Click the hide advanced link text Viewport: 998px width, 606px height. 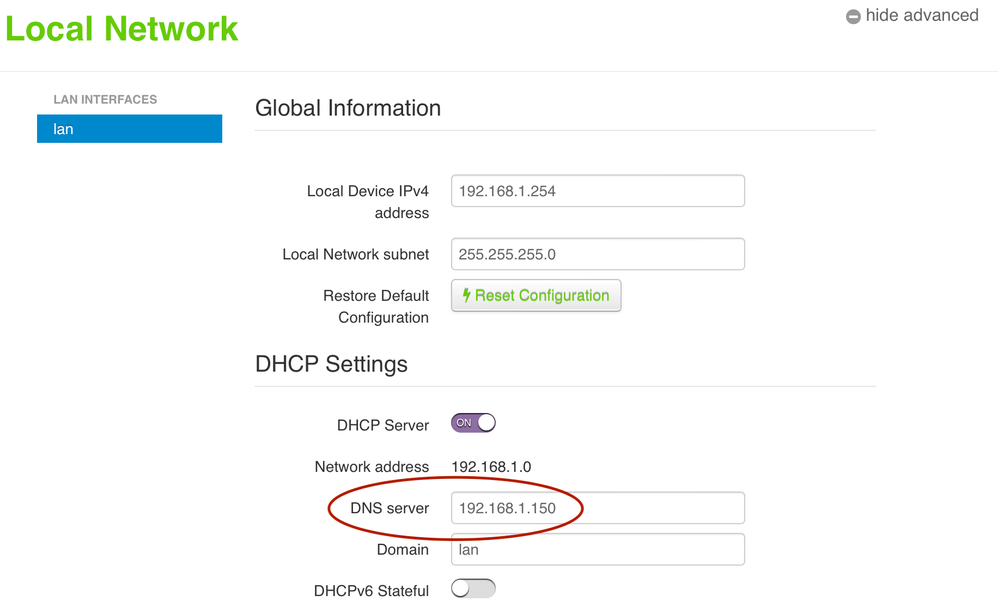pyautogui.click(x=921, y=16)
